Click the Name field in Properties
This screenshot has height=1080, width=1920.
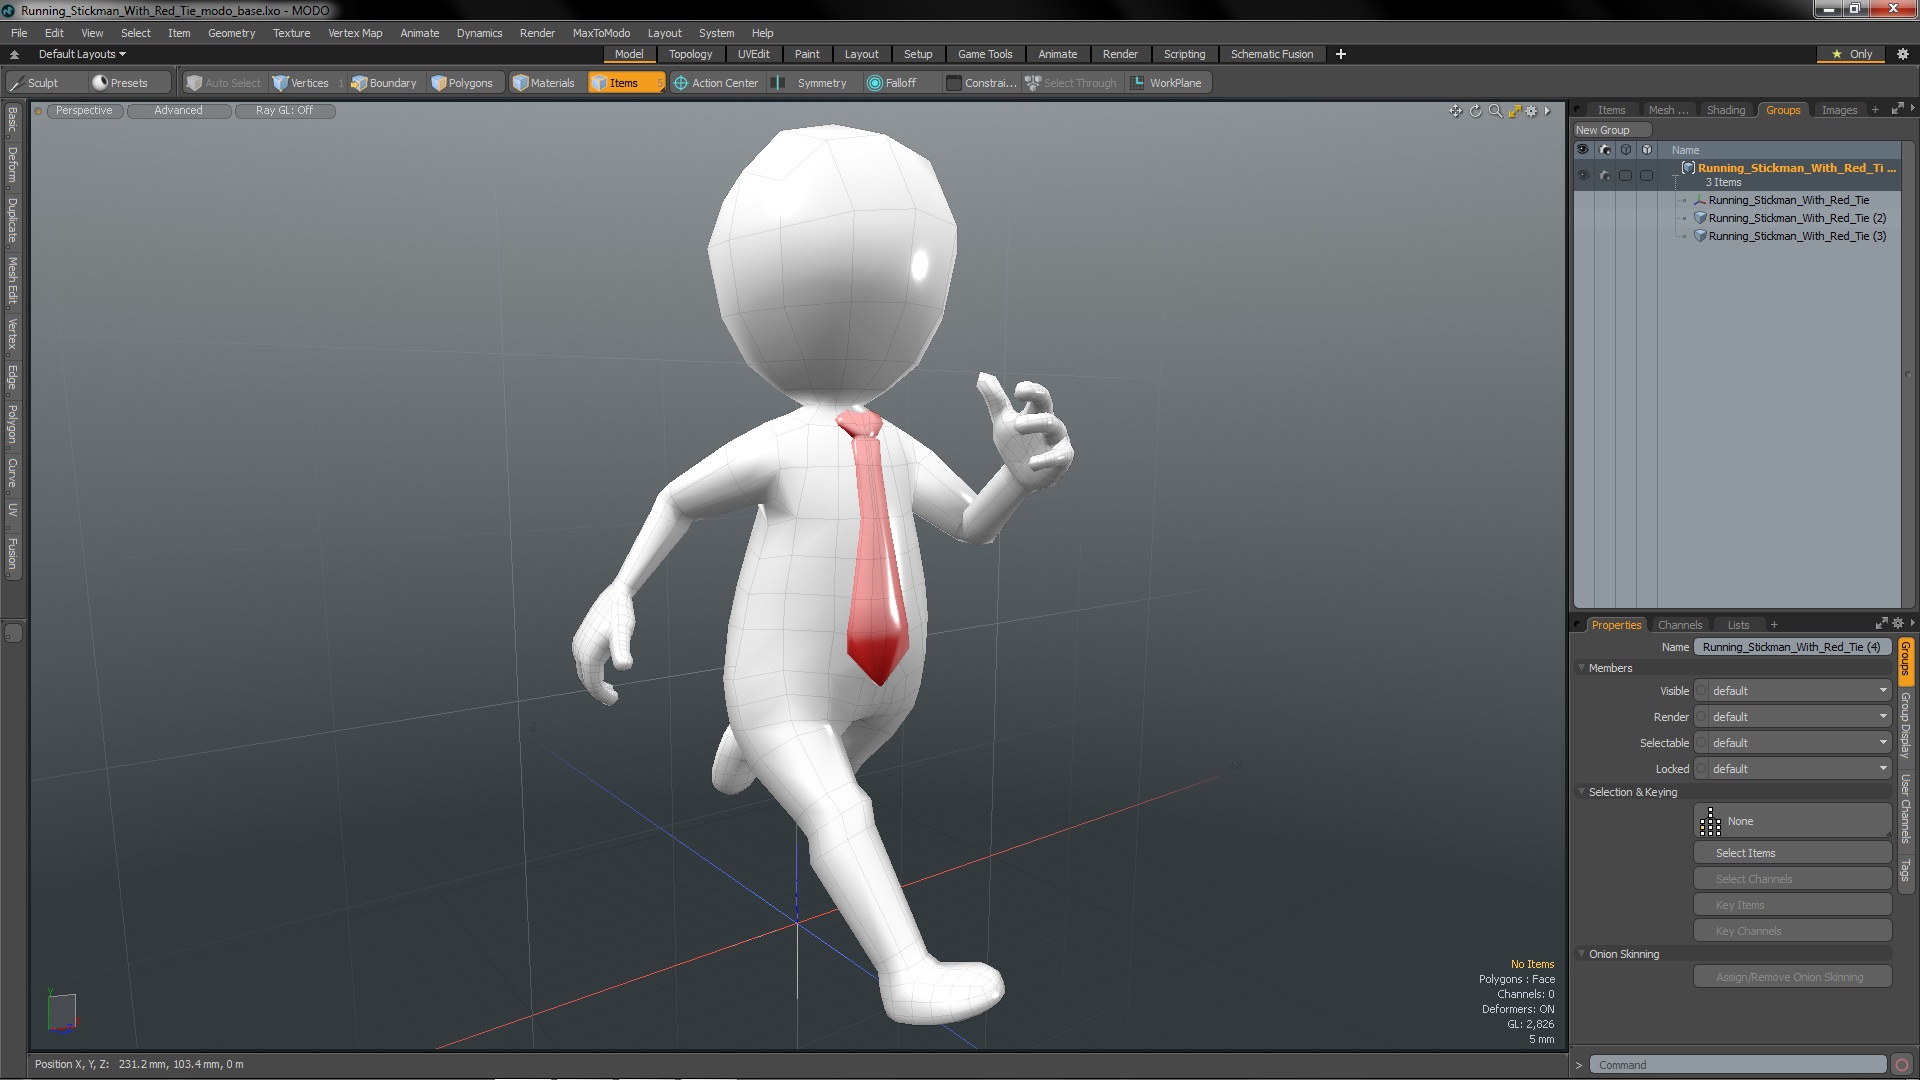1792,647
